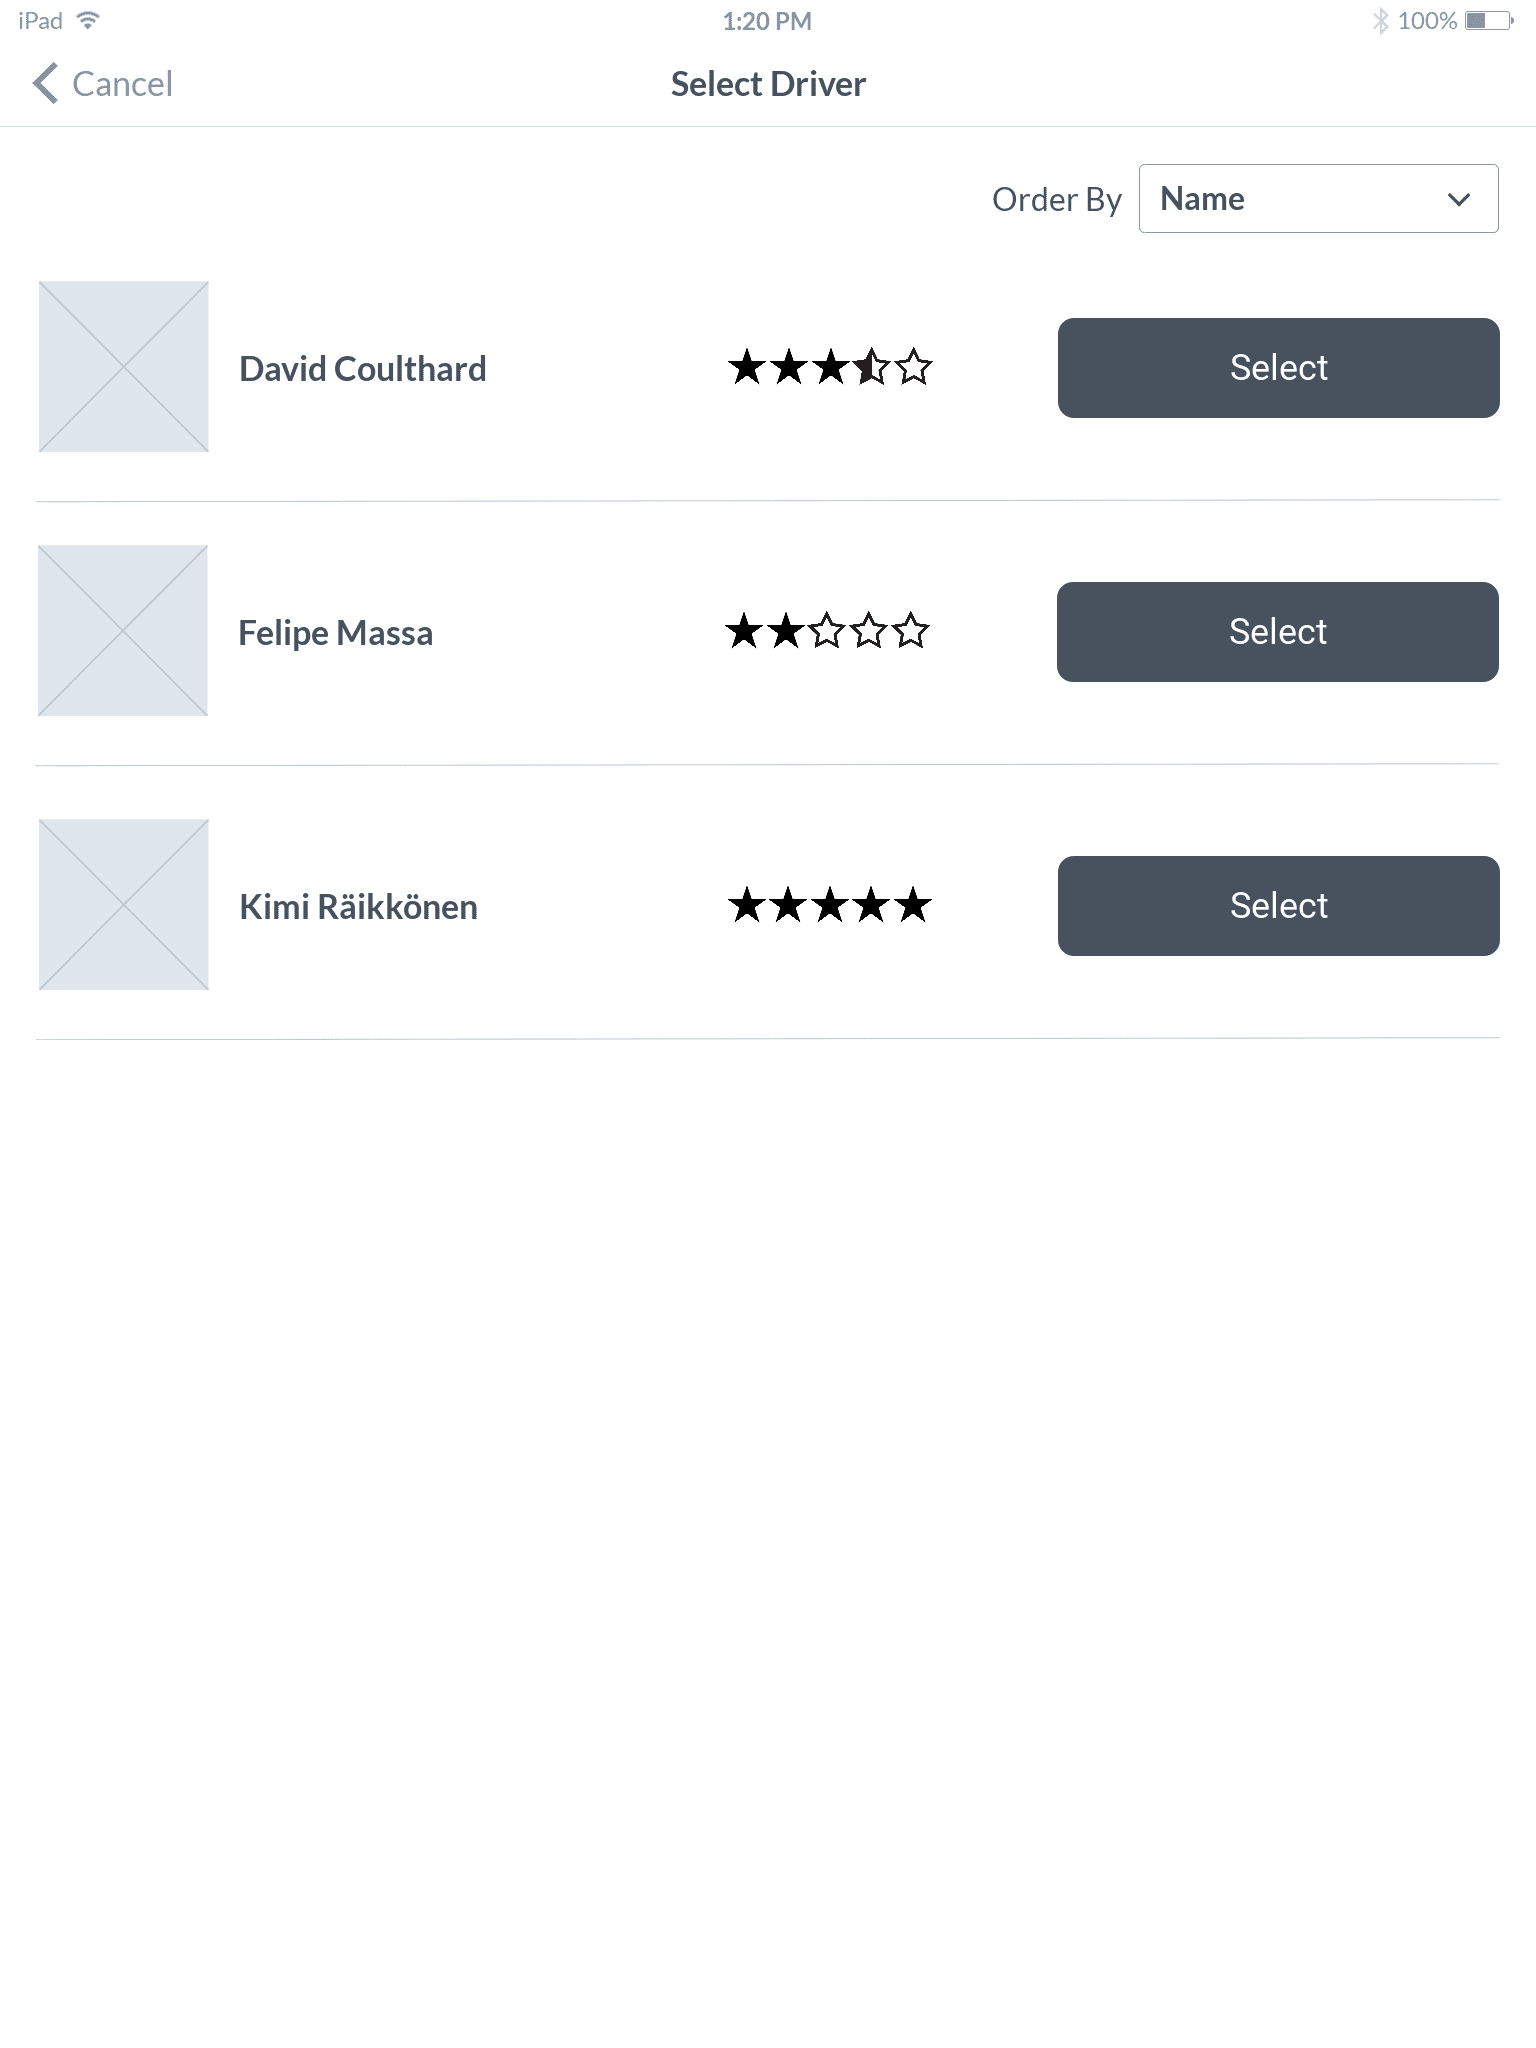Select driver Kimi Räikkönen
The width and height of the screenshot is (1536, 2048).
(1278, 906)
